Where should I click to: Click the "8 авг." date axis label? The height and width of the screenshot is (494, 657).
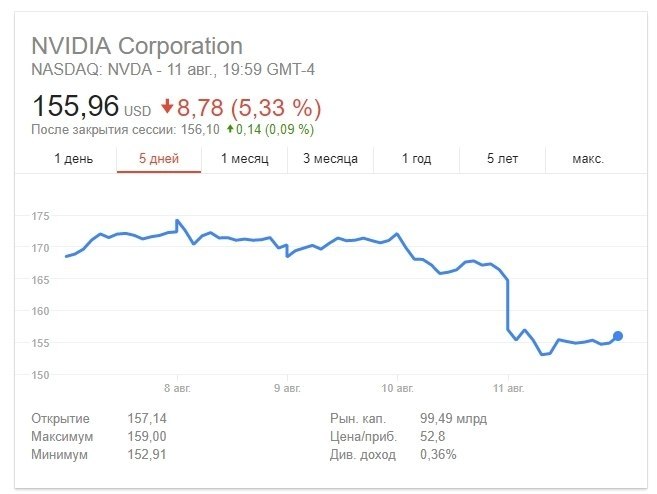[x=176, y=384]
